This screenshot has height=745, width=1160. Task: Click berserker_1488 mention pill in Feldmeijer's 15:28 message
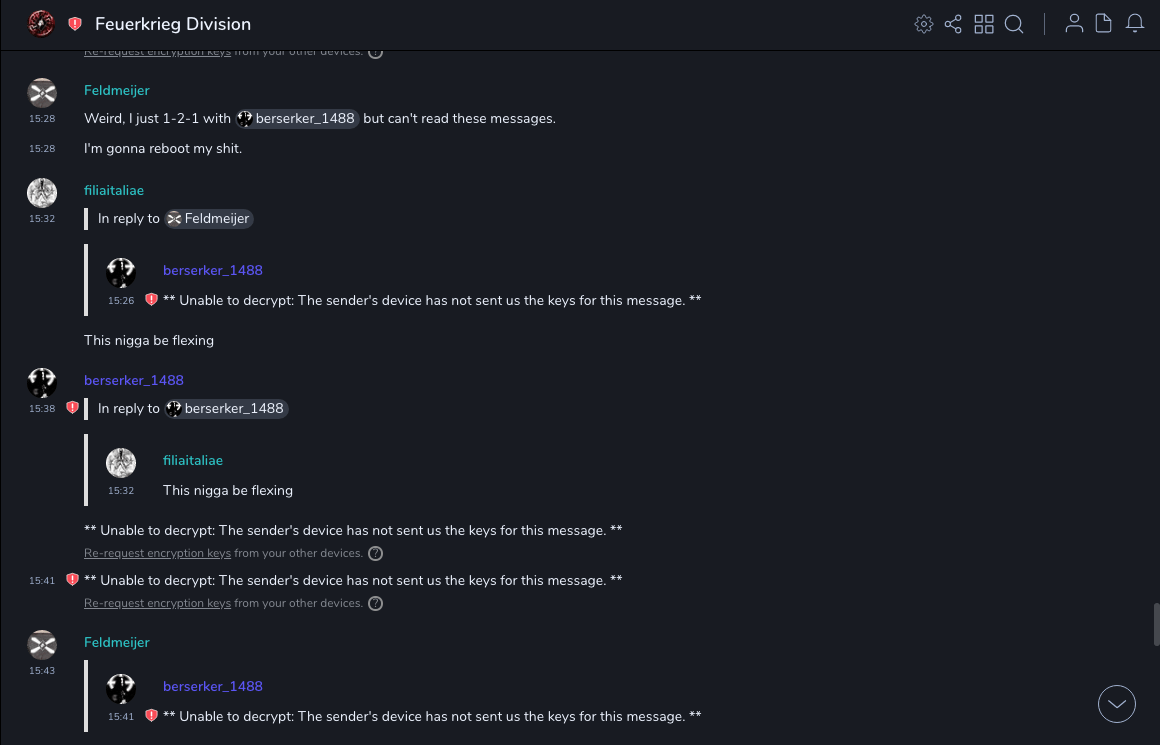click(297, 118)
